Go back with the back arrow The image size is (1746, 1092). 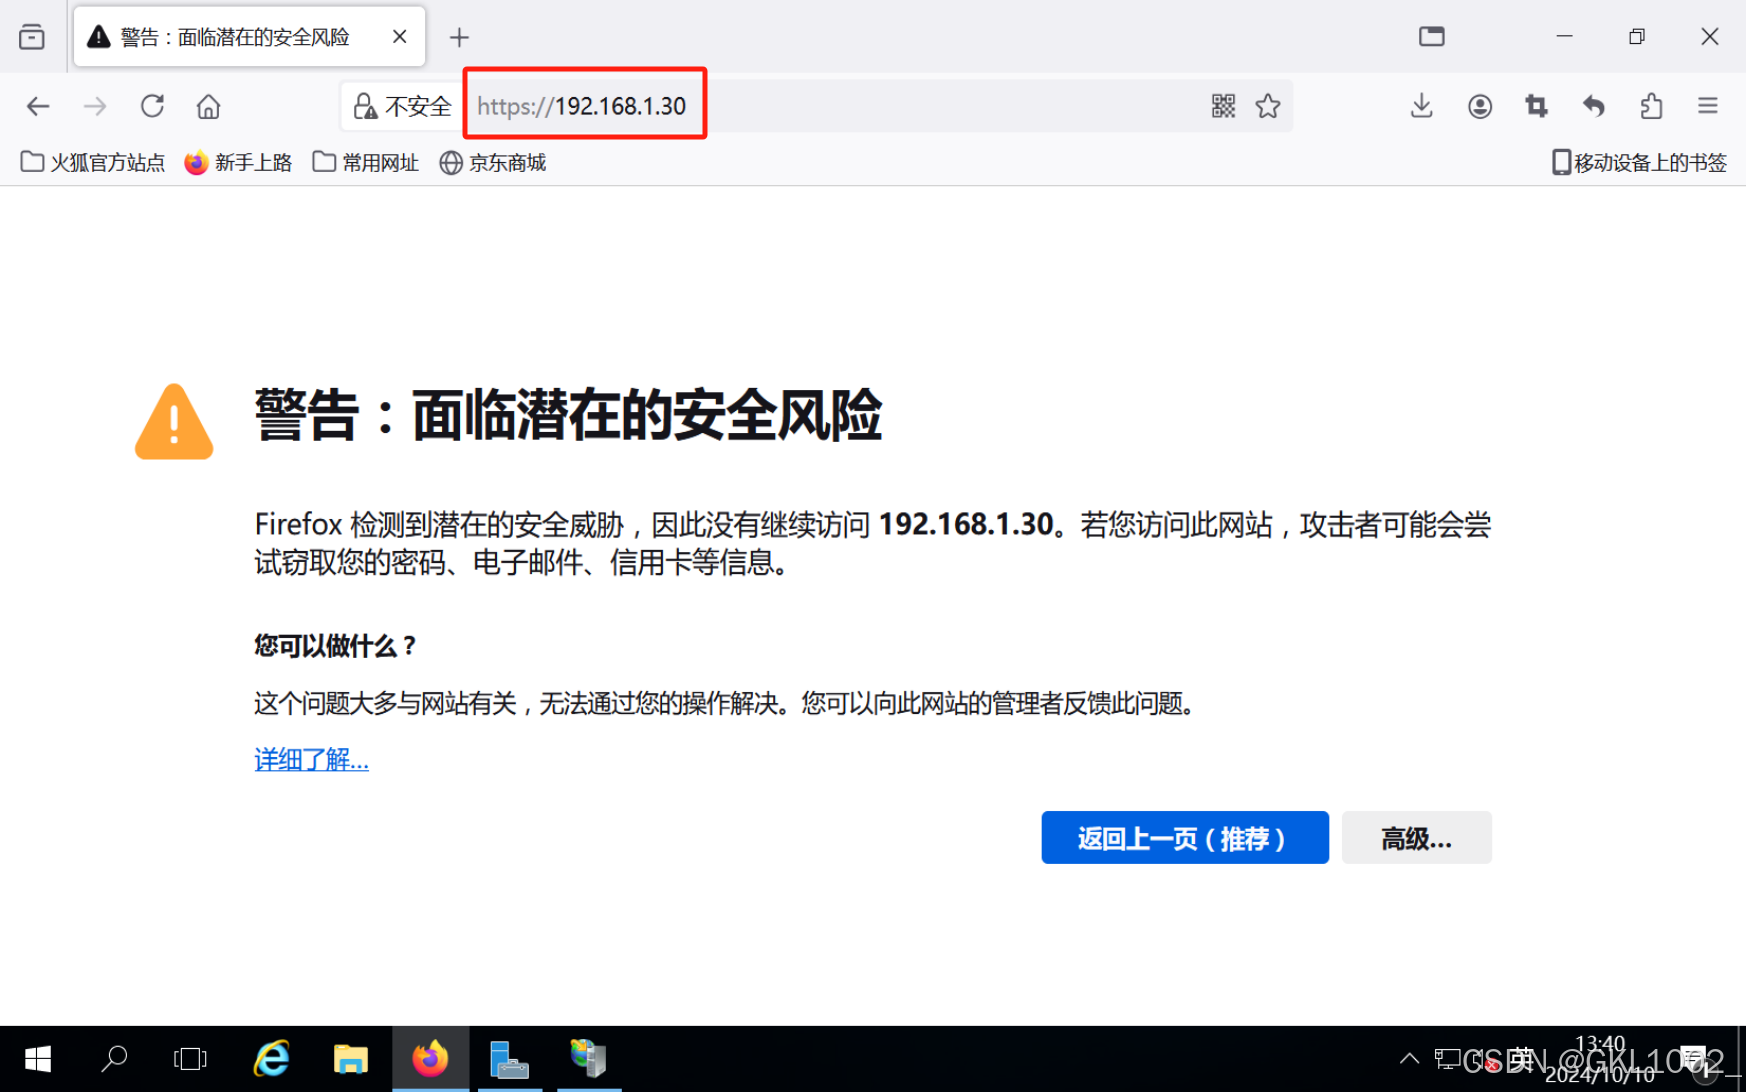point(38,106)
